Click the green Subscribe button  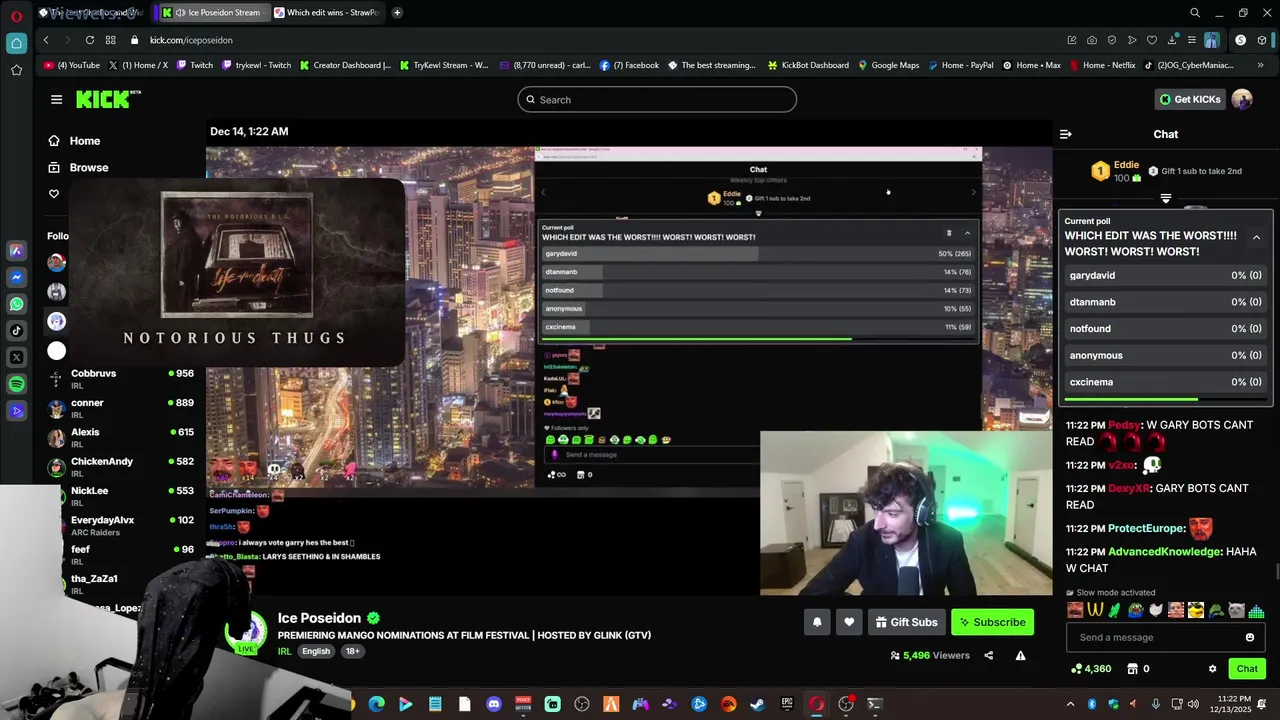coord(992,622)
